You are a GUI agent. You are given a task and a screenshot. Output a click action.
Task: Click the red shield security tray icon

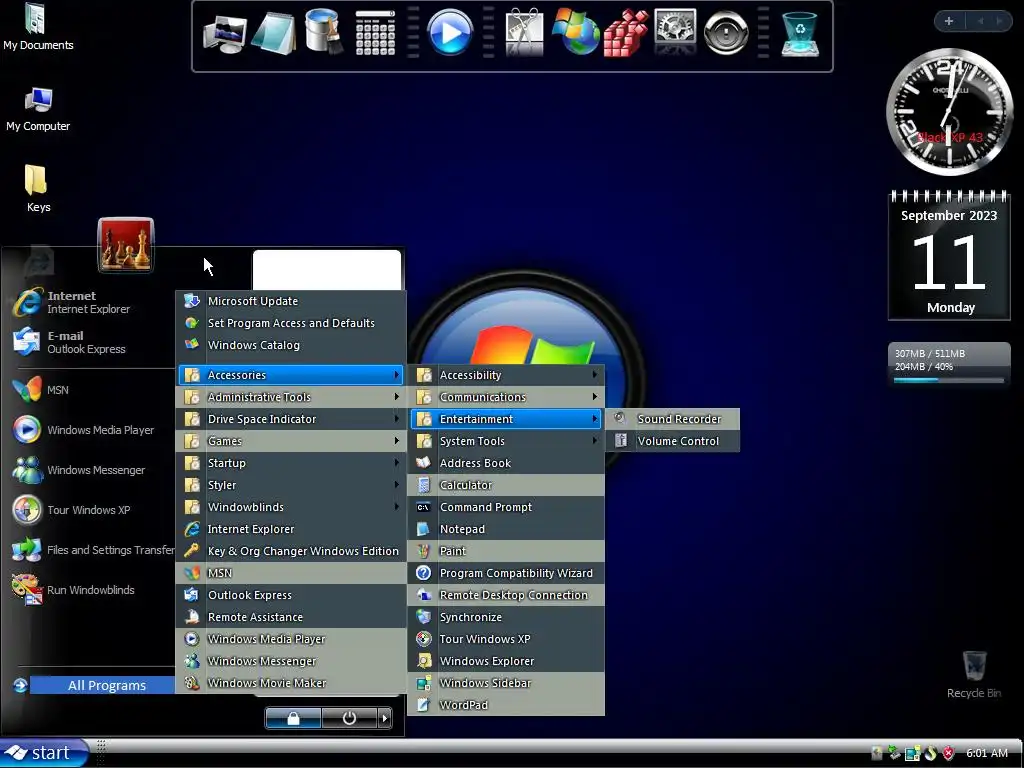coord(948,753)
